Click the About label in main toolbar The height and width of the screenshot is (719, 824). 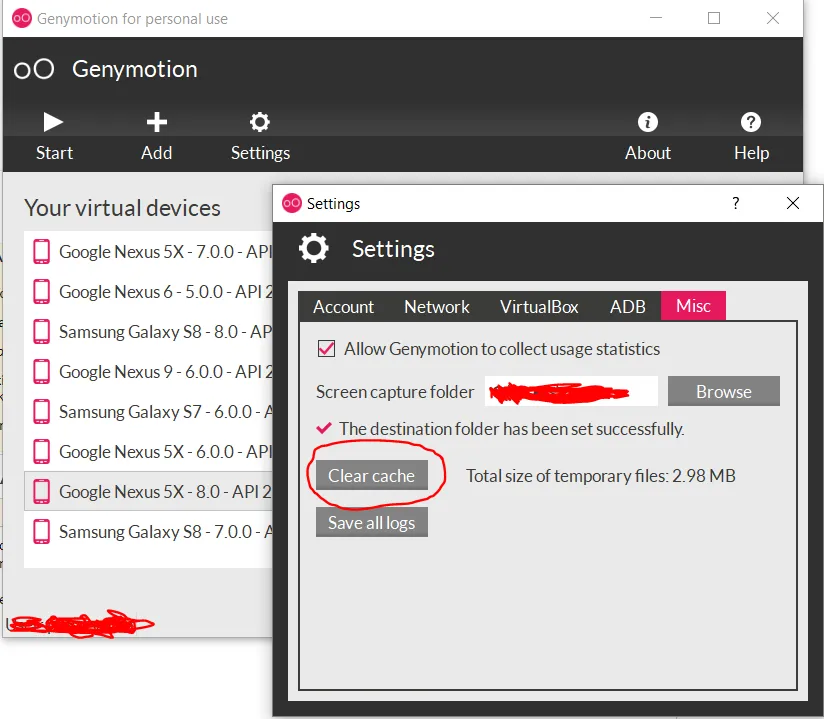tap(647, 153)
